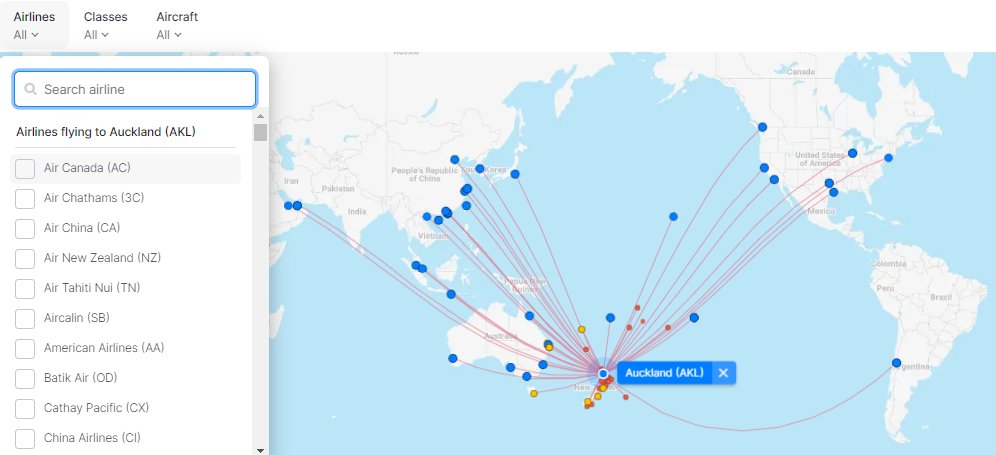Image resolution: width=996 pixels, height=455 pixels.
Task: Click 'Airlines flying to Auckland (AKL)' heading
Action: click(106, 132)
